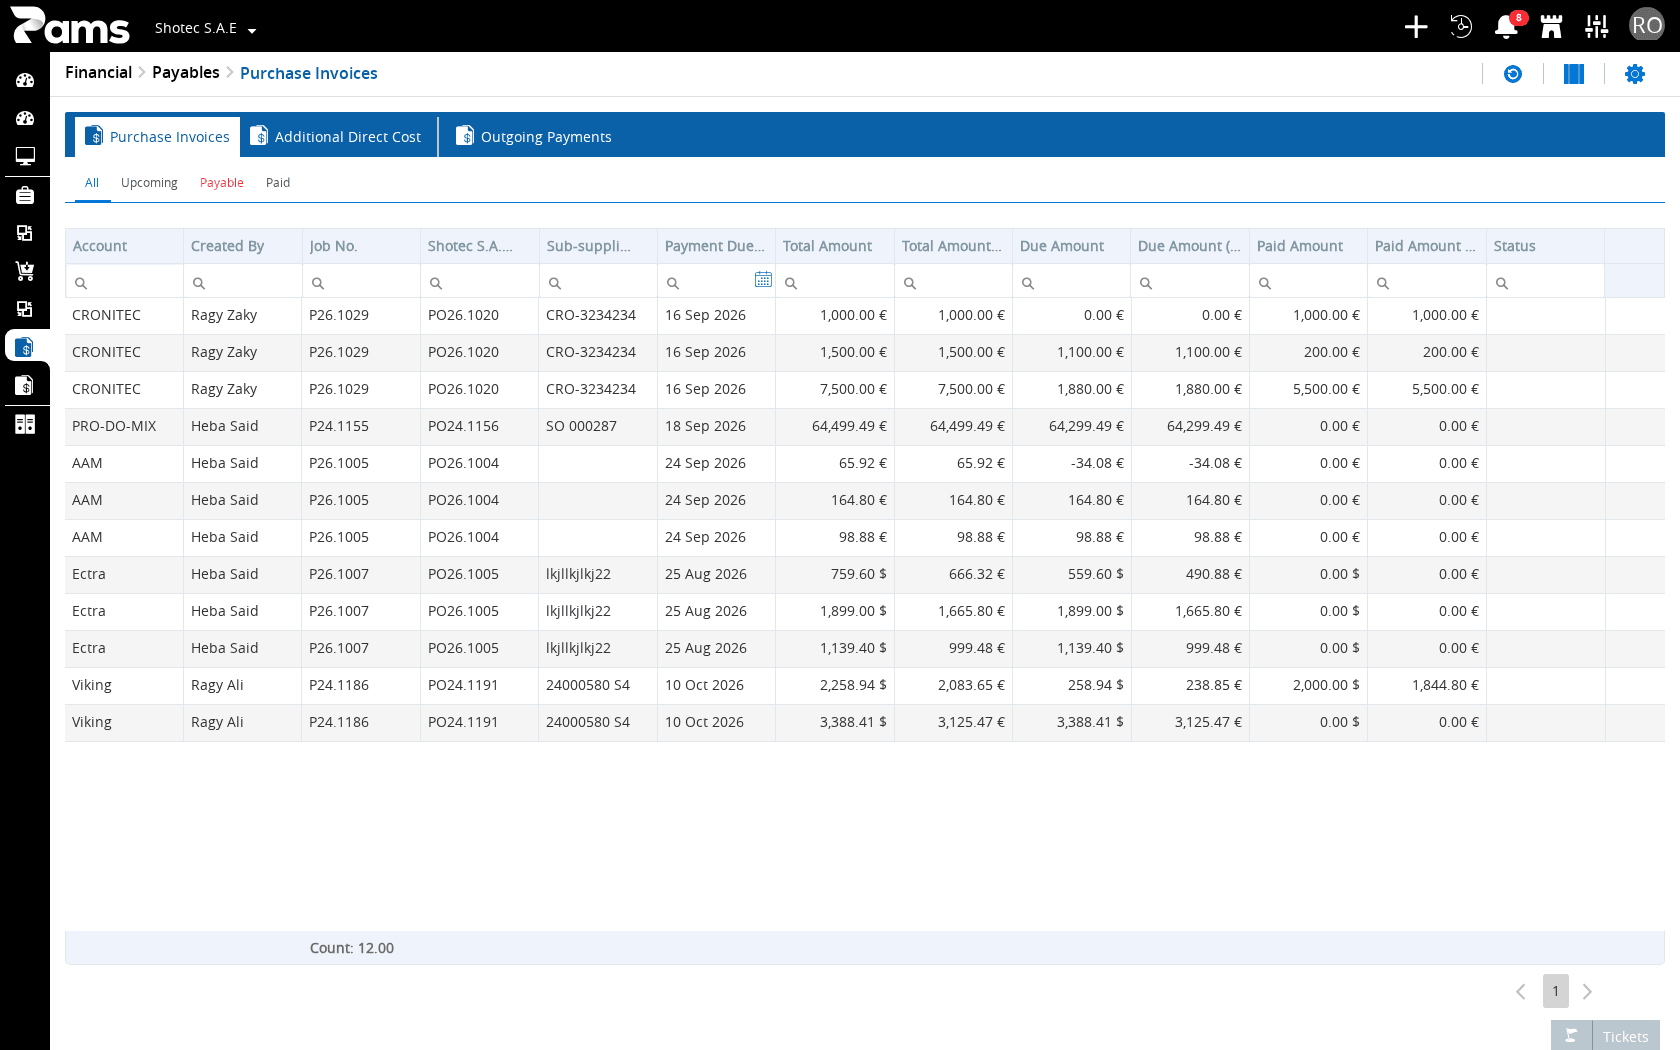Open the binders archive icon in the sidebar

tap(25, 424)
